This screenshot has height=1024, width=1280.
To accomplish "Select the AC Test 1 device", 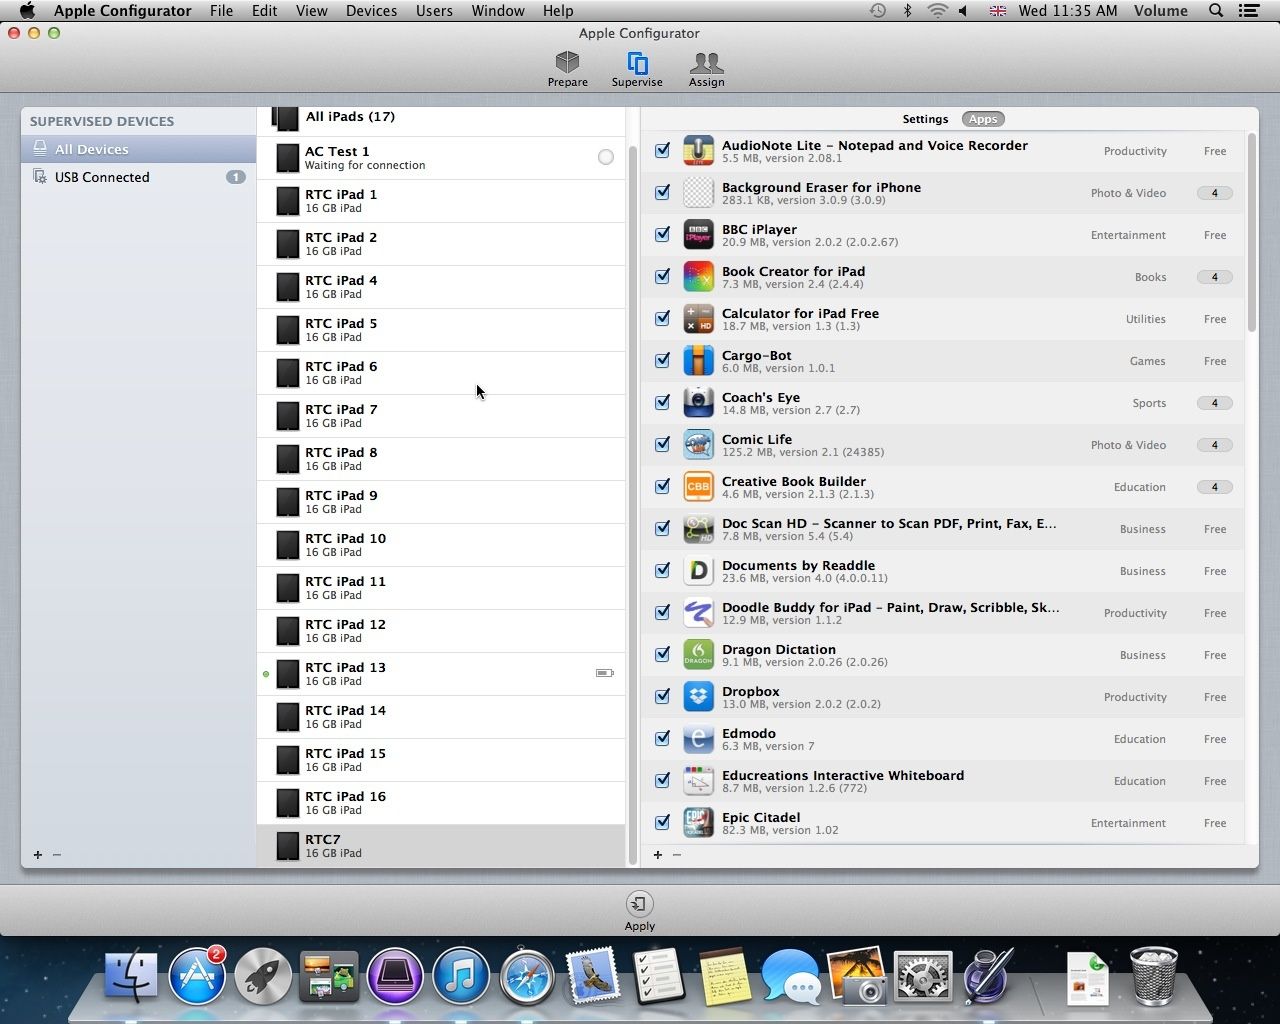I will point(441,158).
